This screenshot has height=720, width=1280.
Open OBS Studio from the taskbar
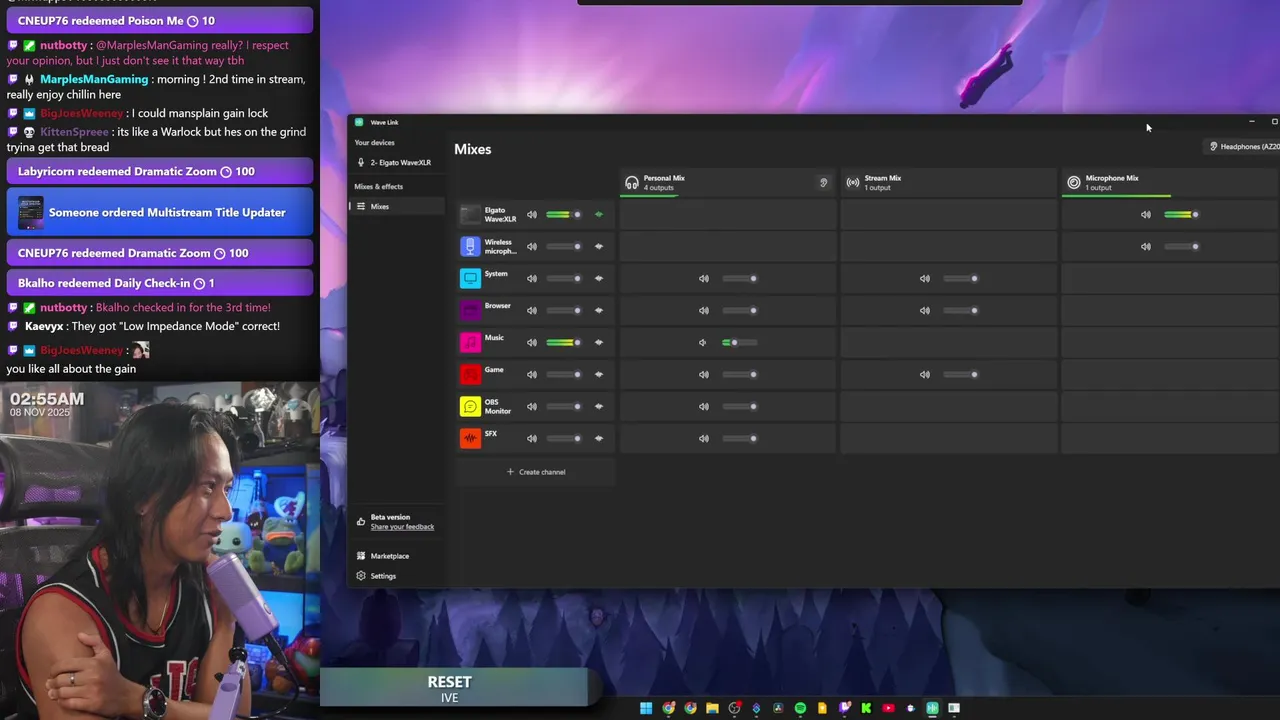pyautogui.click(x=734, y=708)
